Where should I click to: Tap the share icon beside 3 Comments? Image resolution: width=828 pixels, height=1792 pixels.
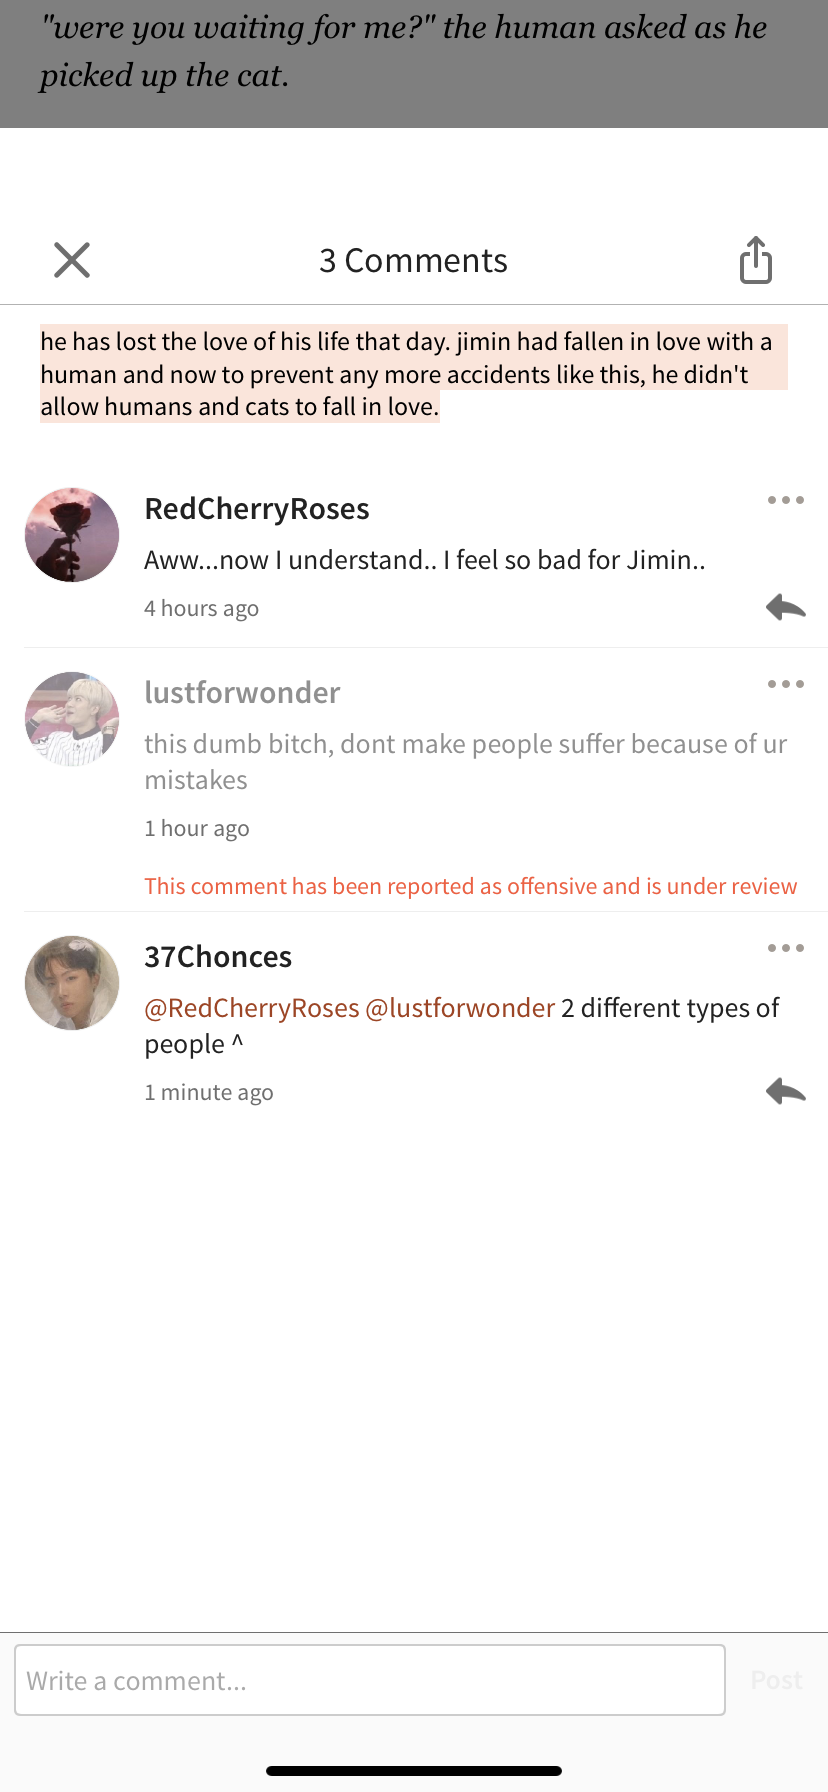(x=756, y=260)
